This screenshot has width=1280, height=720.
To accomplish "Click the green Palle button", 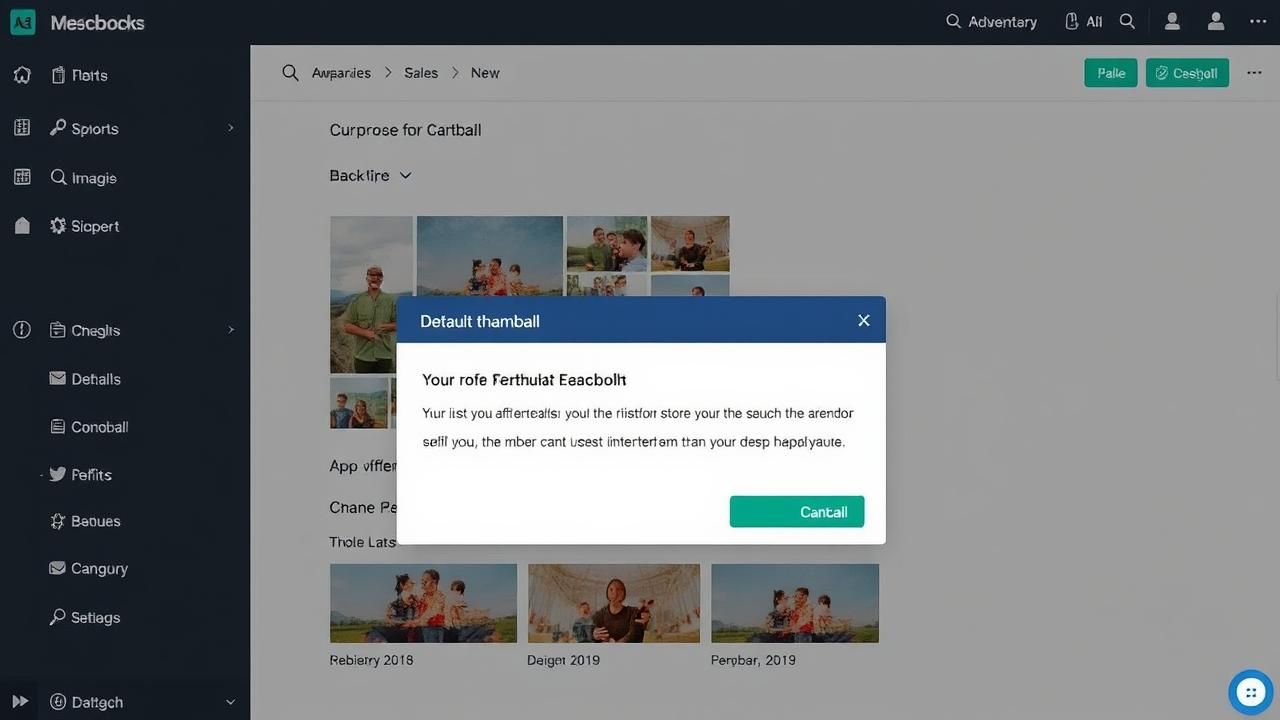I will pyautogui.click(x=1110, y=73).
